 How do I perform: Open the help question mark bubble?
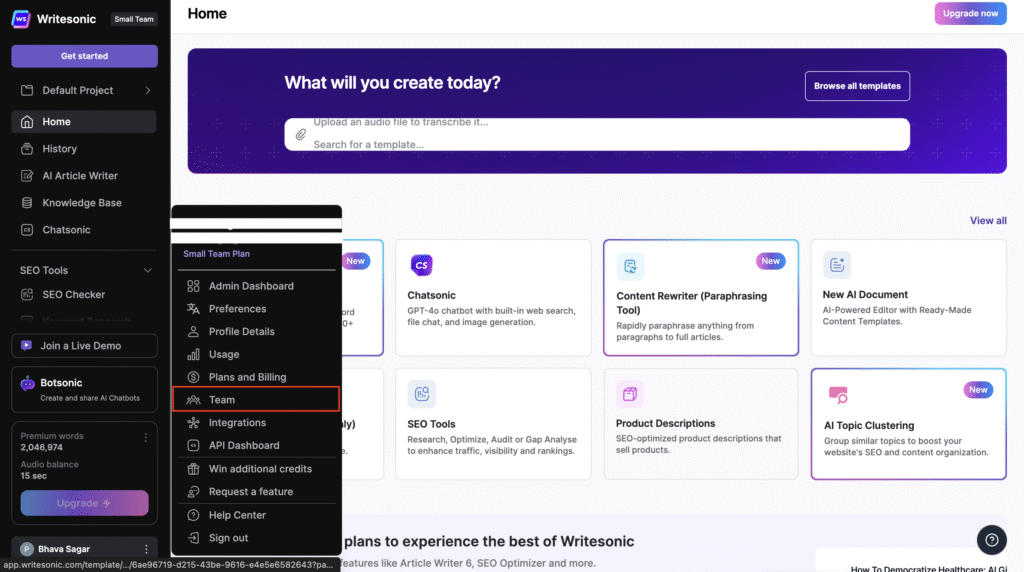pos(991,540)
